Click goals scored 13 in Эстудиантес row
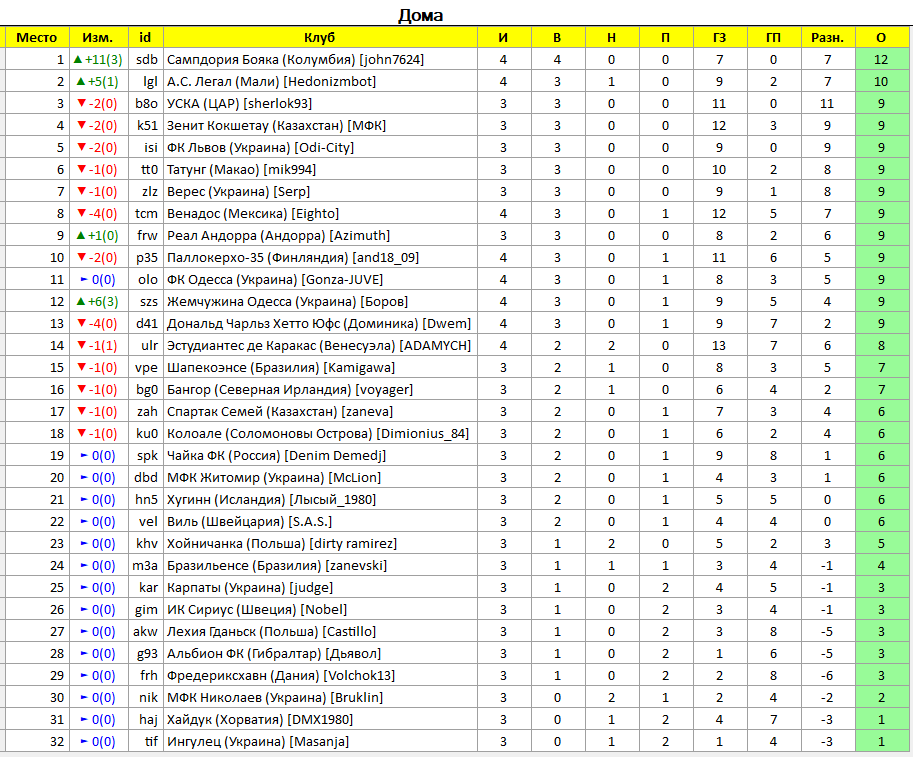Viewport: 913px width, 757px height. [720, 346]
